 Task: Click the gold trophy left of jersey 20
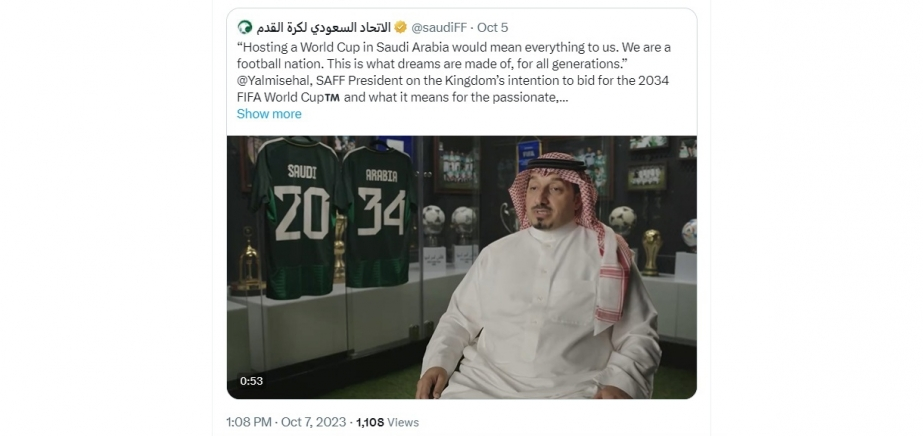point(248,262)
